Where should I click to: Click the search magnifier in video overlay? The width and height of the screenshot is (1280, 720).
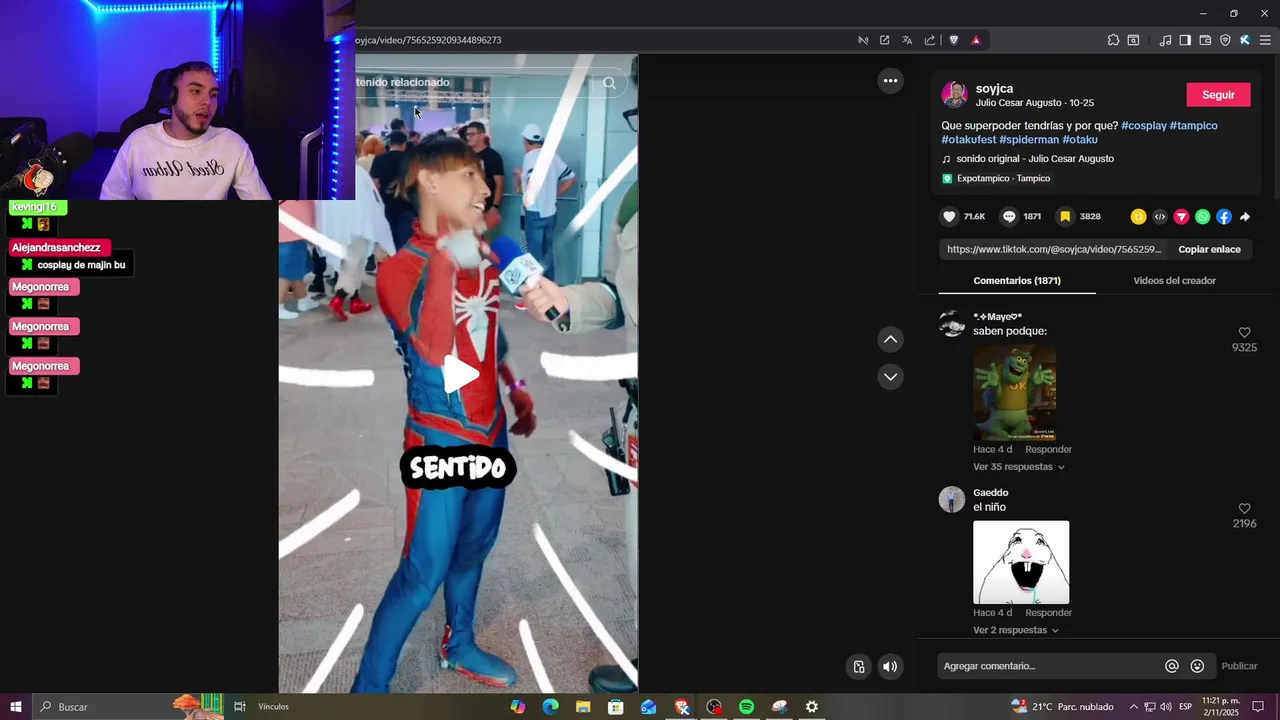tap(609, 83)
